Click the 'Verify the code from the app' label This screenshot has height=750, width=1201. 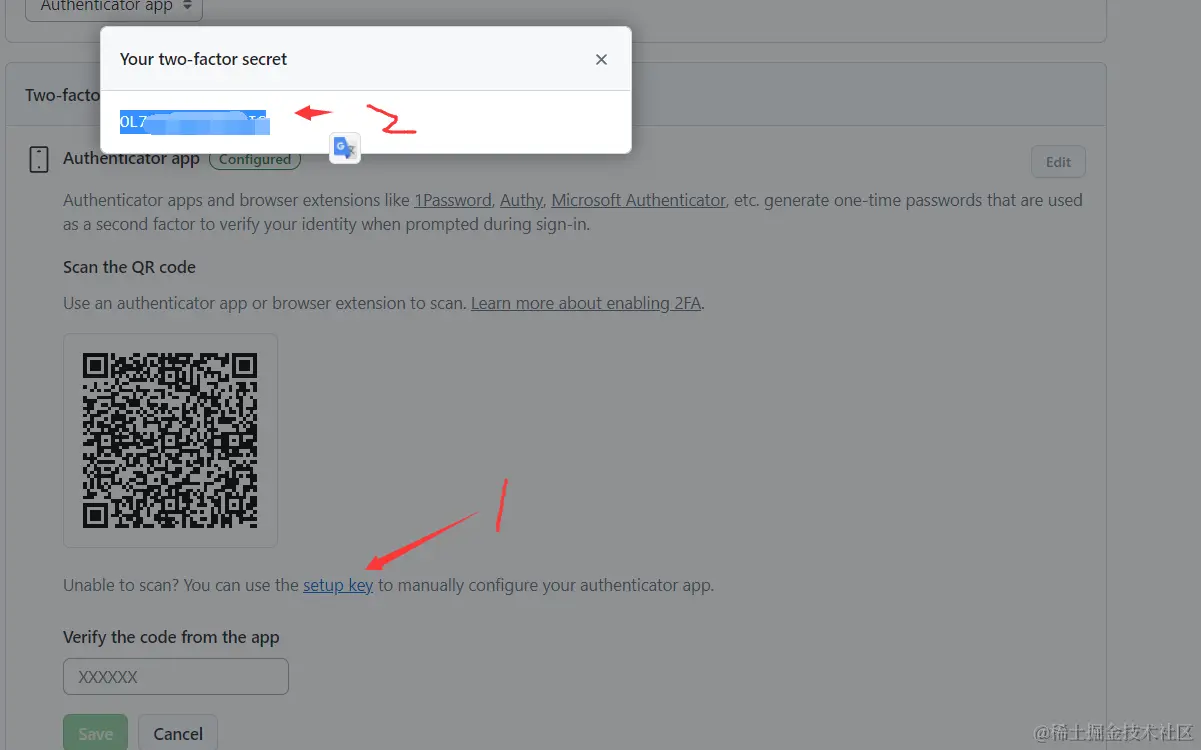click(x=171, y=637)
